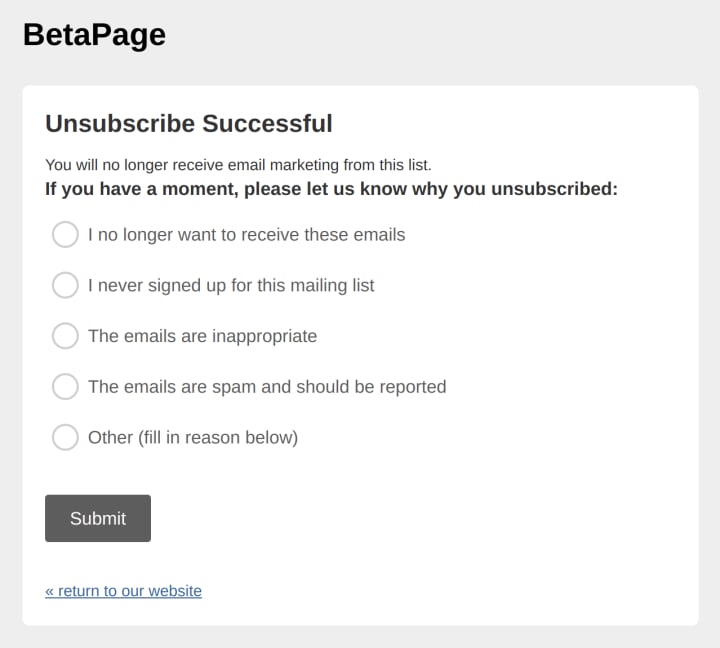This screenshot has width=720, height=648.
Task: Choose 'I never signed up' radio circle
Action: coord(65,285)
